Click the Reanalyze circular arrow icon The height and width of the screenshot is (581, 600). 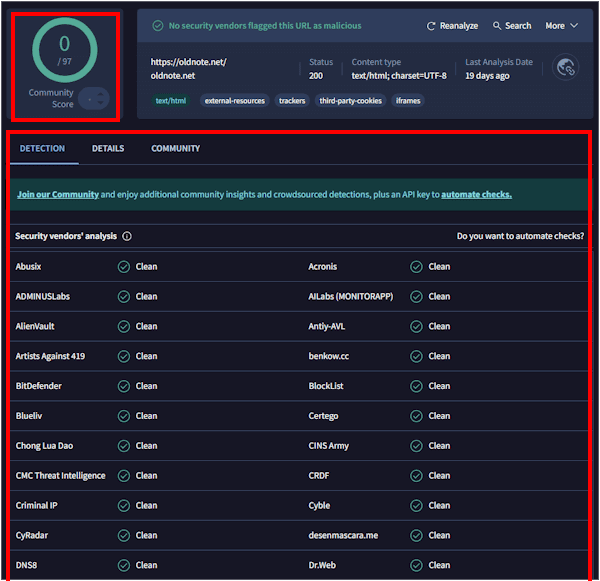[x=431, y=26]
